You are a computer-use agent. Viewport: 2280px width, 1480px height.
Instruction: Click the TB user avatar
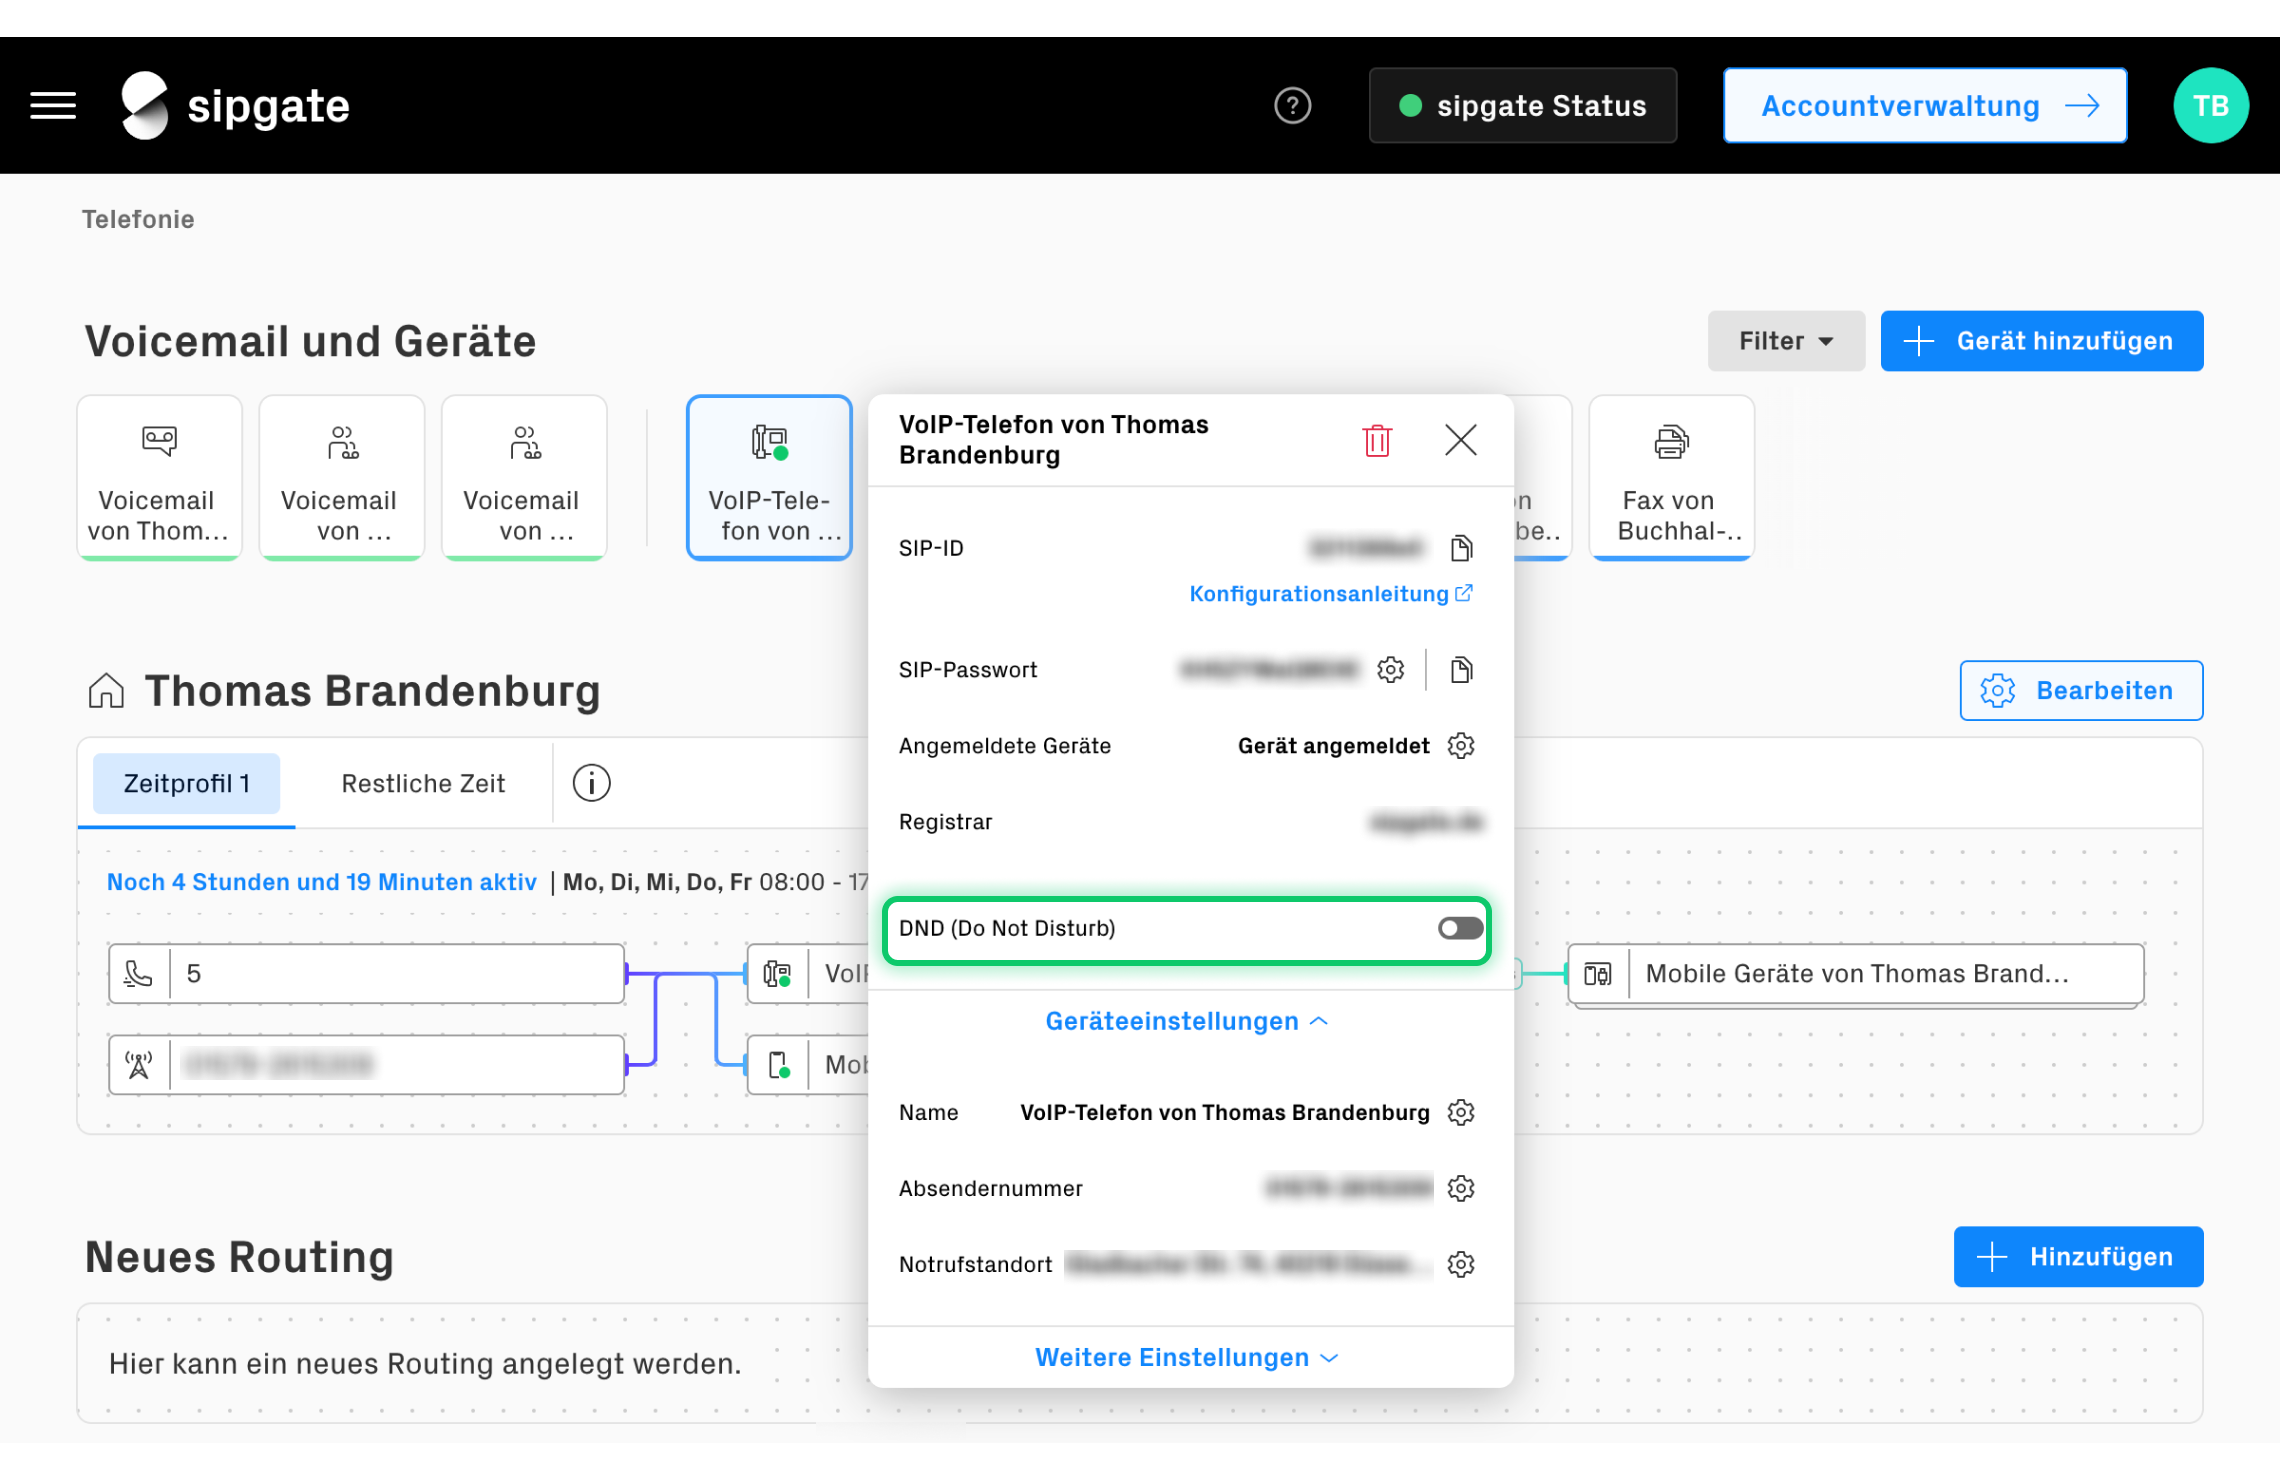(x=2210, y=106)
